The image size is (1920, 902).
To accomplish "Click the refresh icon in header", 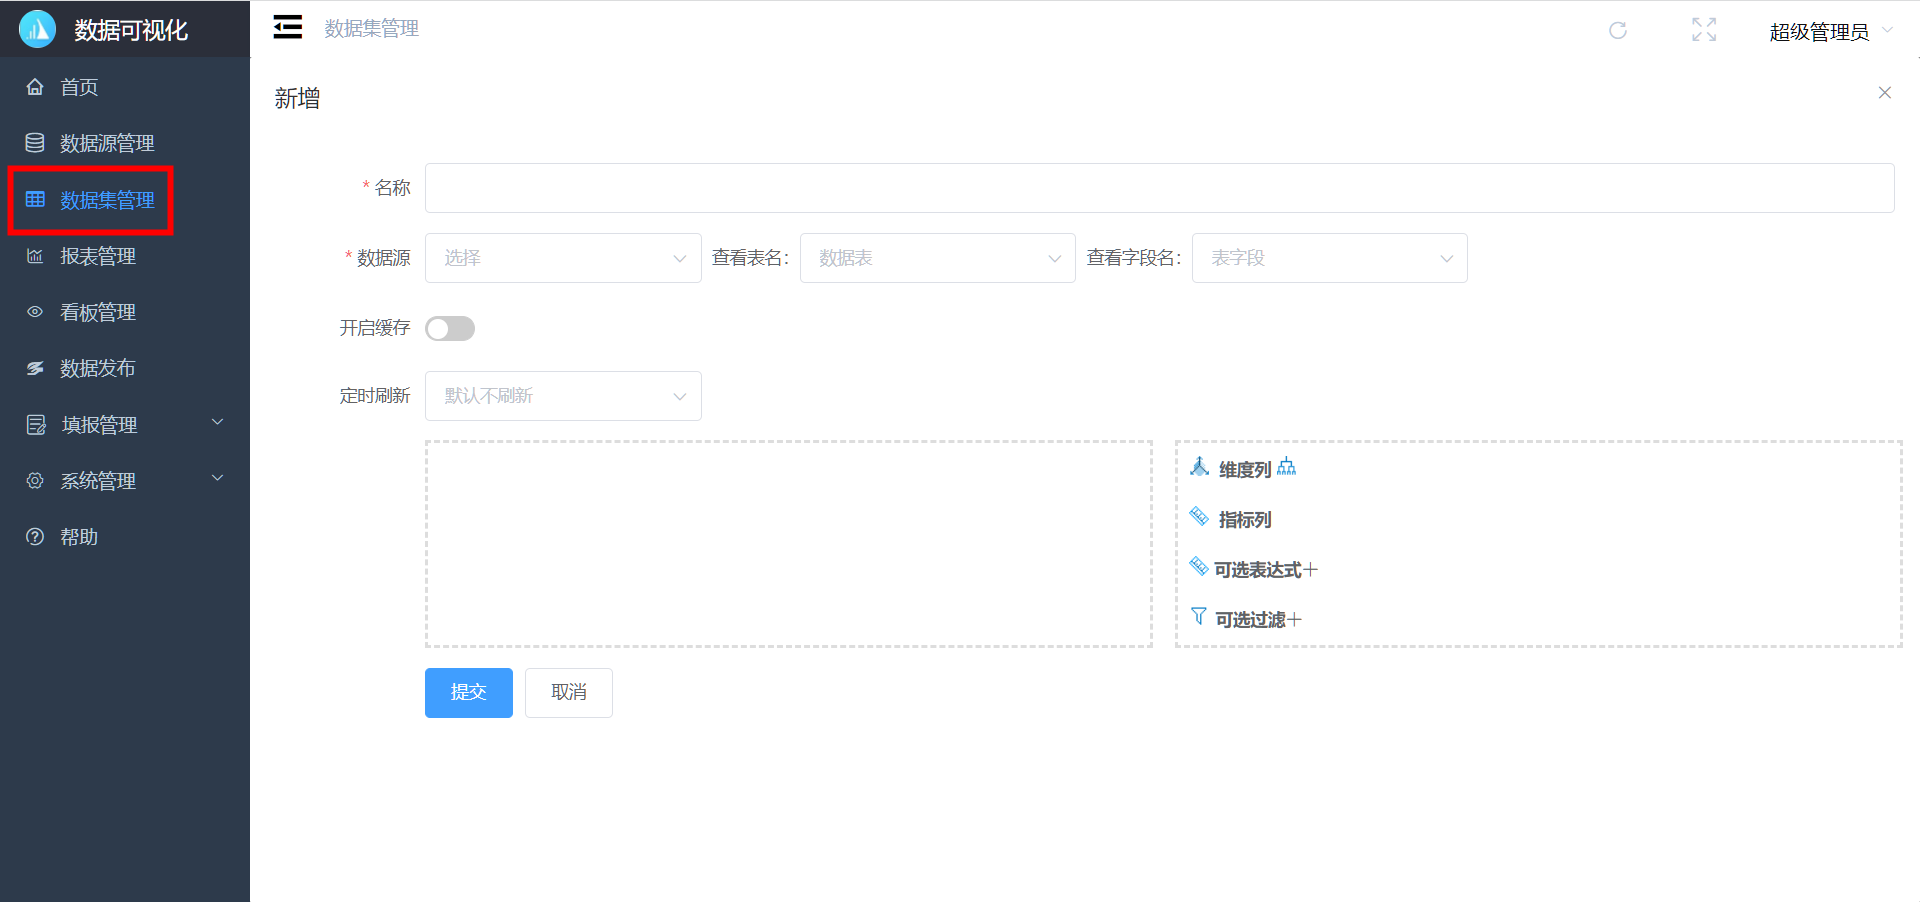I will [x=1618, y=30].
